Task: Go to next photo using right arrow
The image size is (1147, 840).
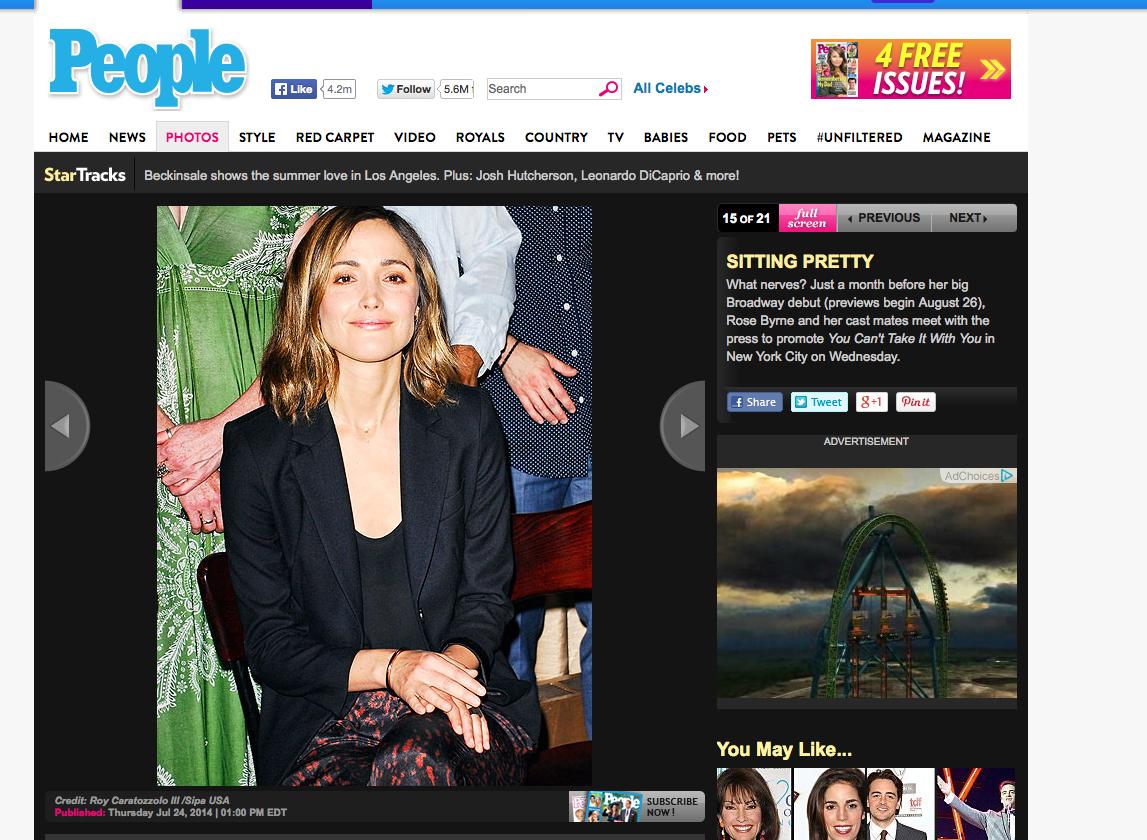Action: click(684, 426)
